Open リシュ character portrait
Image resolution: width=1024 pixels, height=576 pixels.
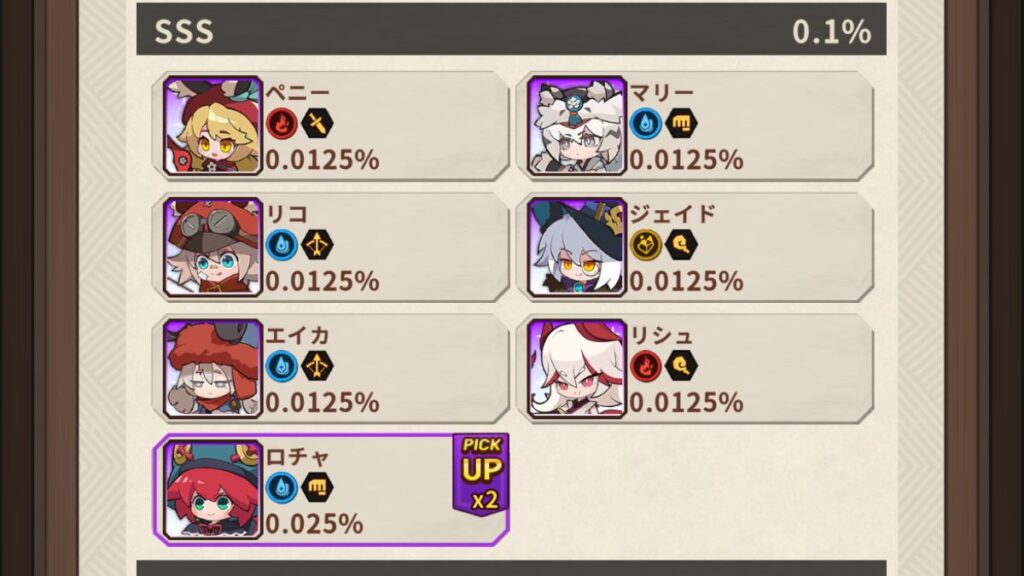(577, 369)
